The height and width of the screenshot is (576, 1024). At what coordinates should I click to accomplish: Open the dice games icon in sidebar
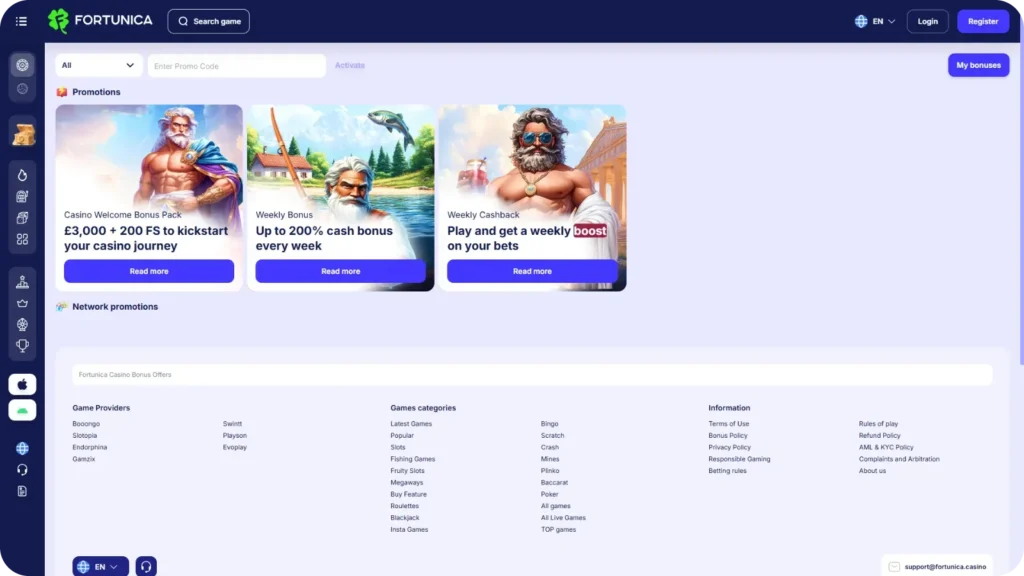click(22, 218)
